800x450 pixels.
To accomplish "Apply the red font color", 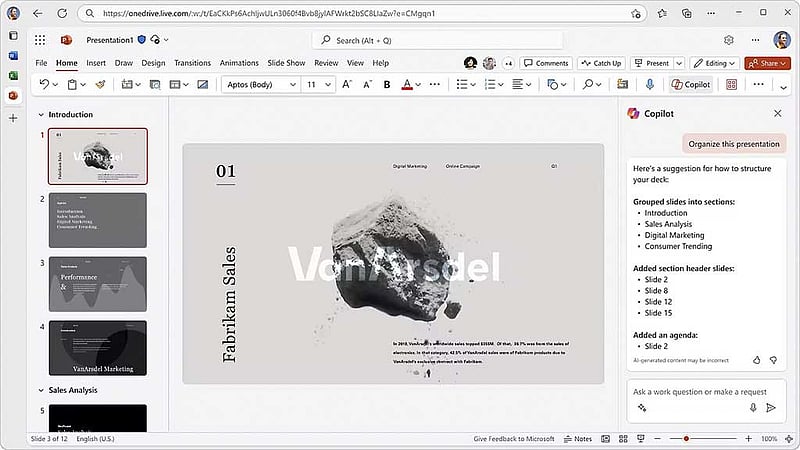I will 407,85.
